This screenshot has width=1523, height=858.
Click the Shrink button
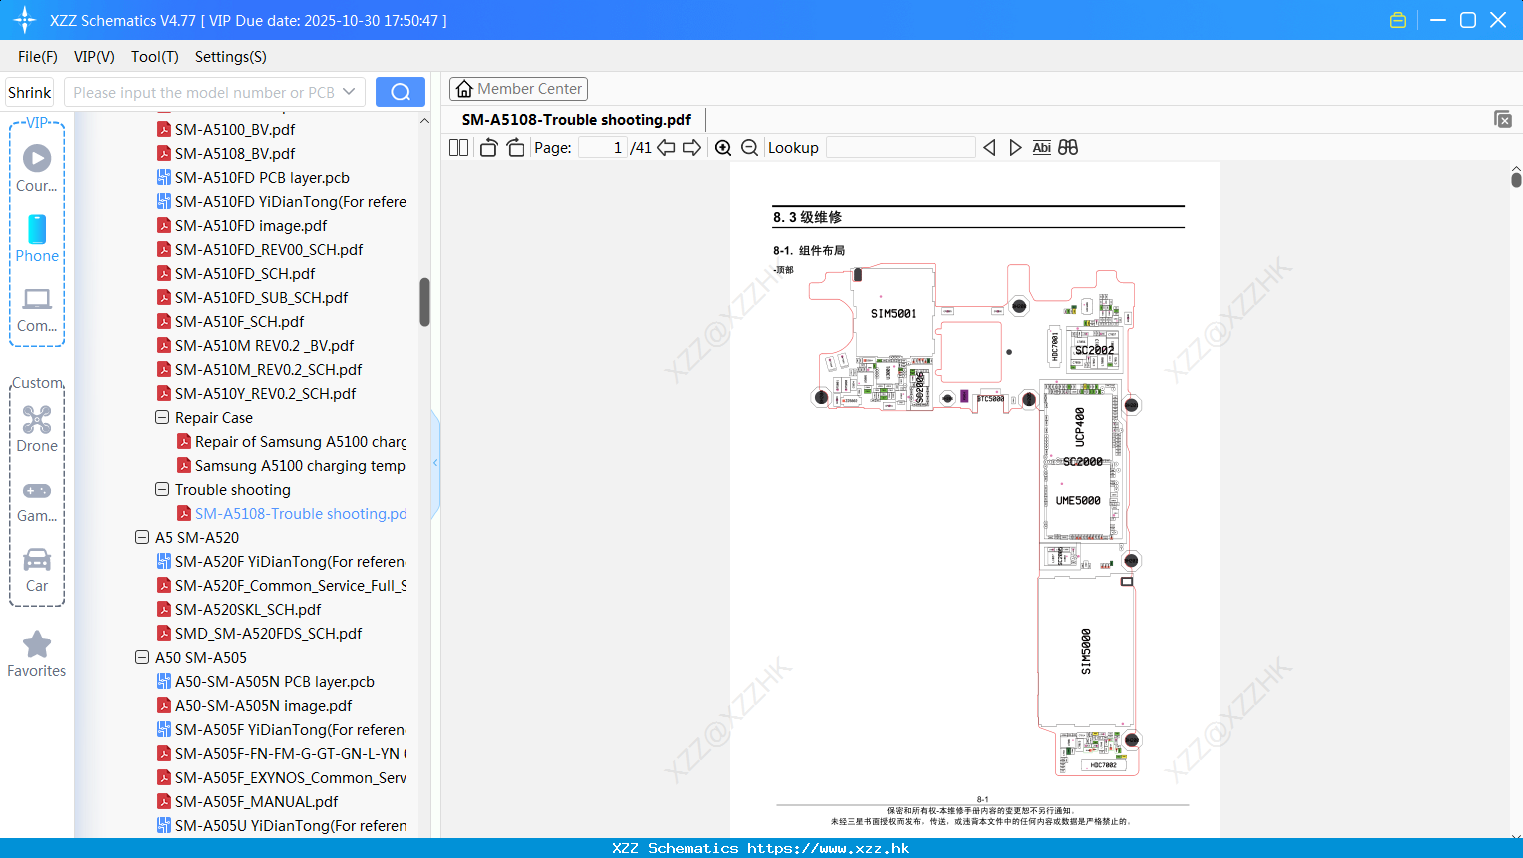coord(30,92)
